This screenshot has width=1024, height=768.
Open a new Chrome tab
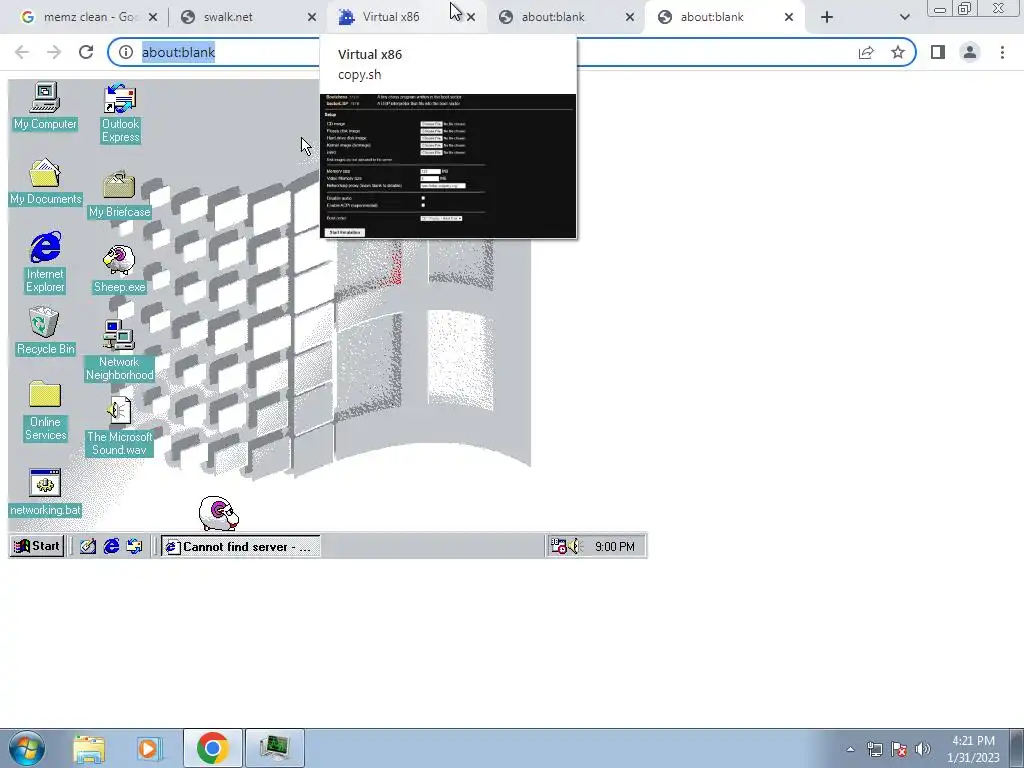coord(827,17)
